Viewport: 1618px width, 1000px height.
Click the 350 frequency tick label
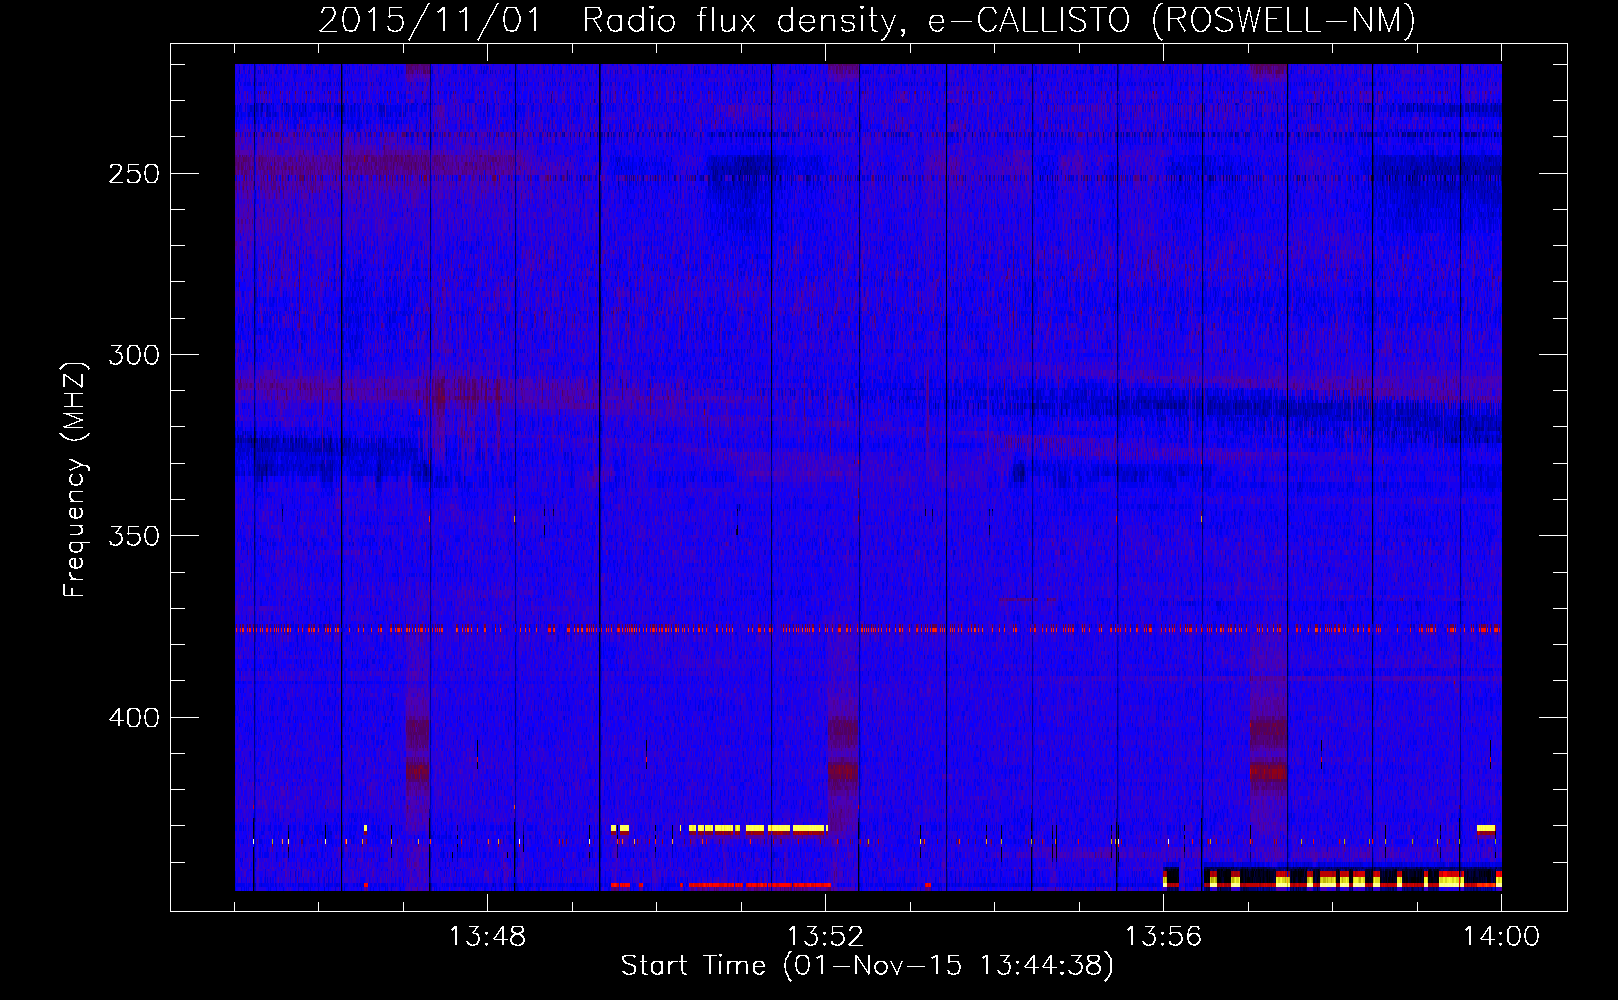pos(133,536)
